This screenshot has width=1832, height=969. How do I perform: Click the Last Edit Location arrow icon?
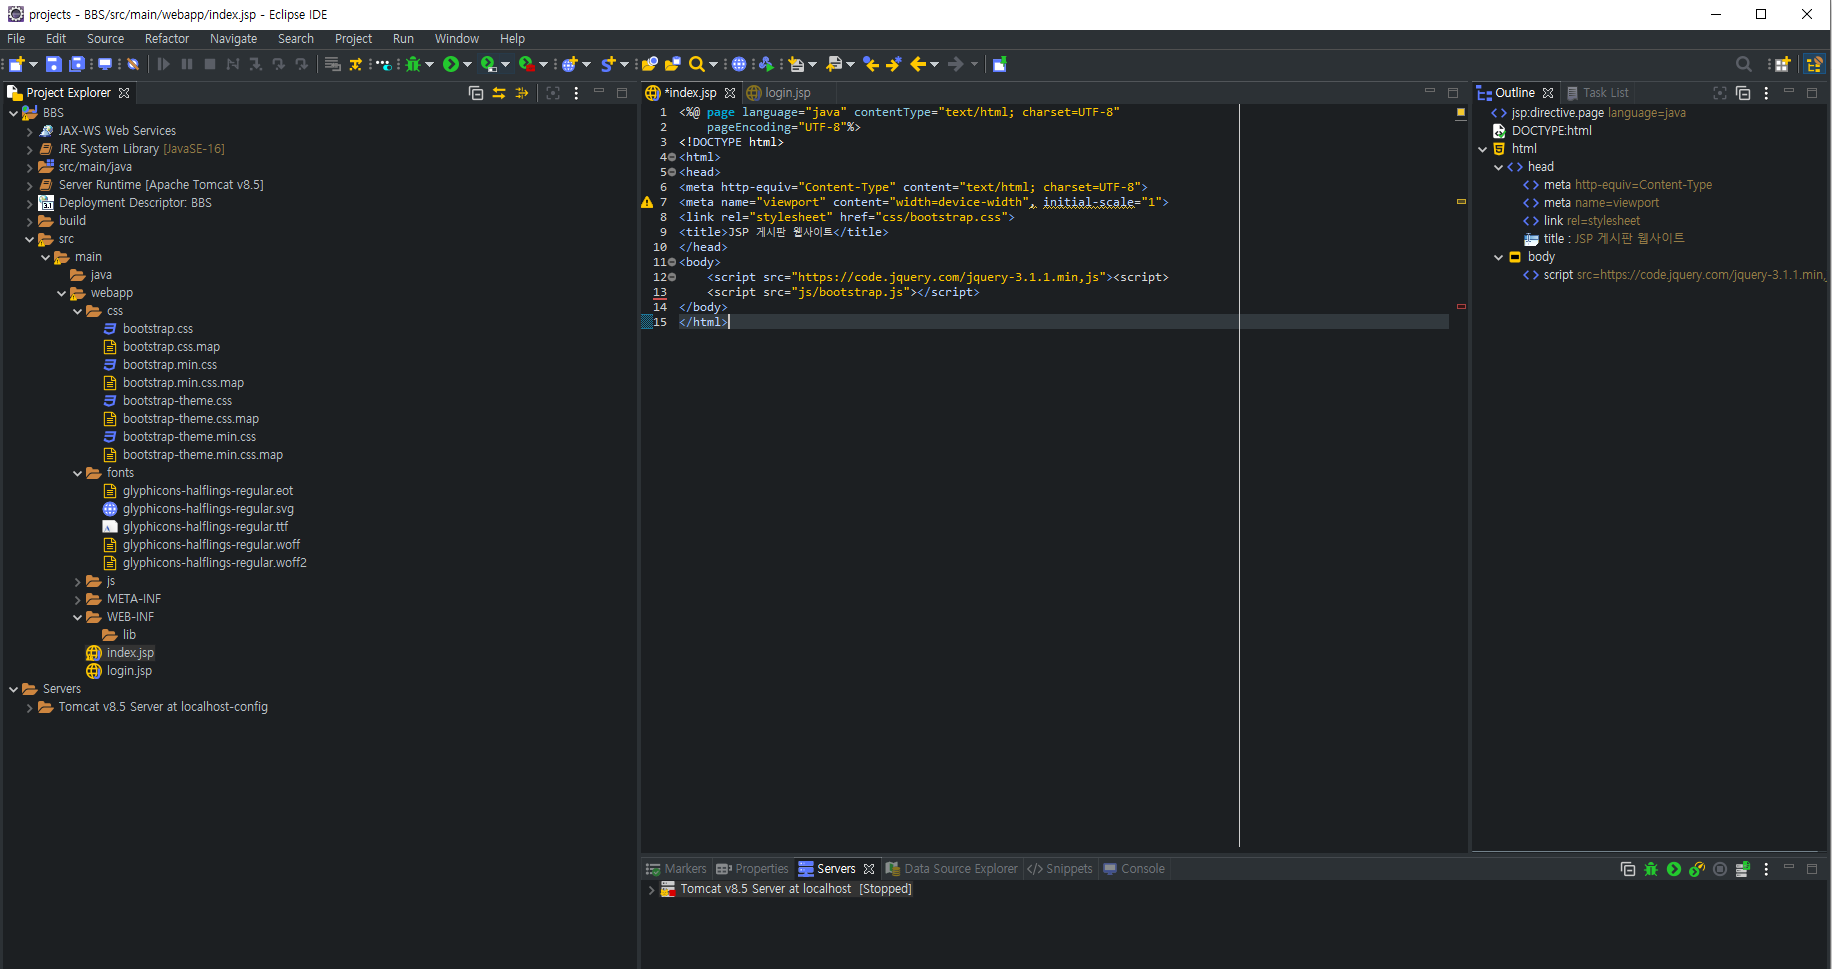point(871,64)
